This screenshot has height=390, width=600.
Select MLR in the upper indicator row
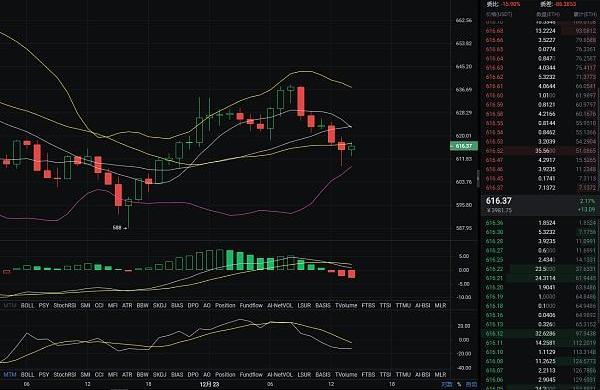point(440,305)
